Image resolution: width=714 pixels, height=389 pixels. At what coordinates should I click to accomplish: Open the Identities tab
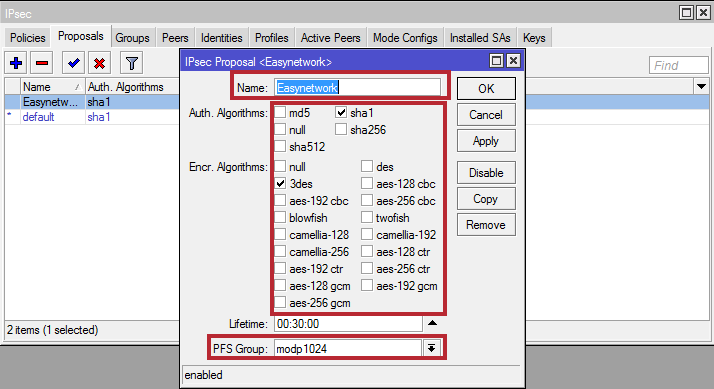pos(222,38)
